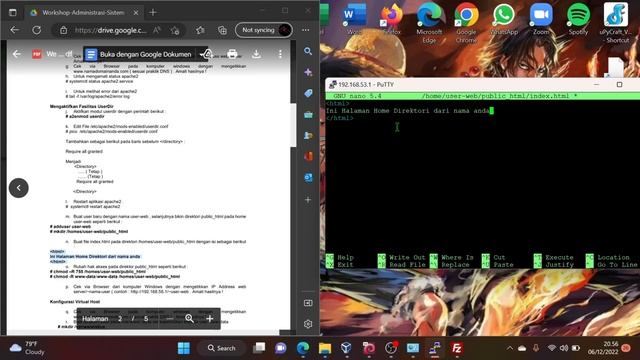This screenshot has width=640, height=360.
Task: Open Edge settings and more menu
Action: [305, 30]
